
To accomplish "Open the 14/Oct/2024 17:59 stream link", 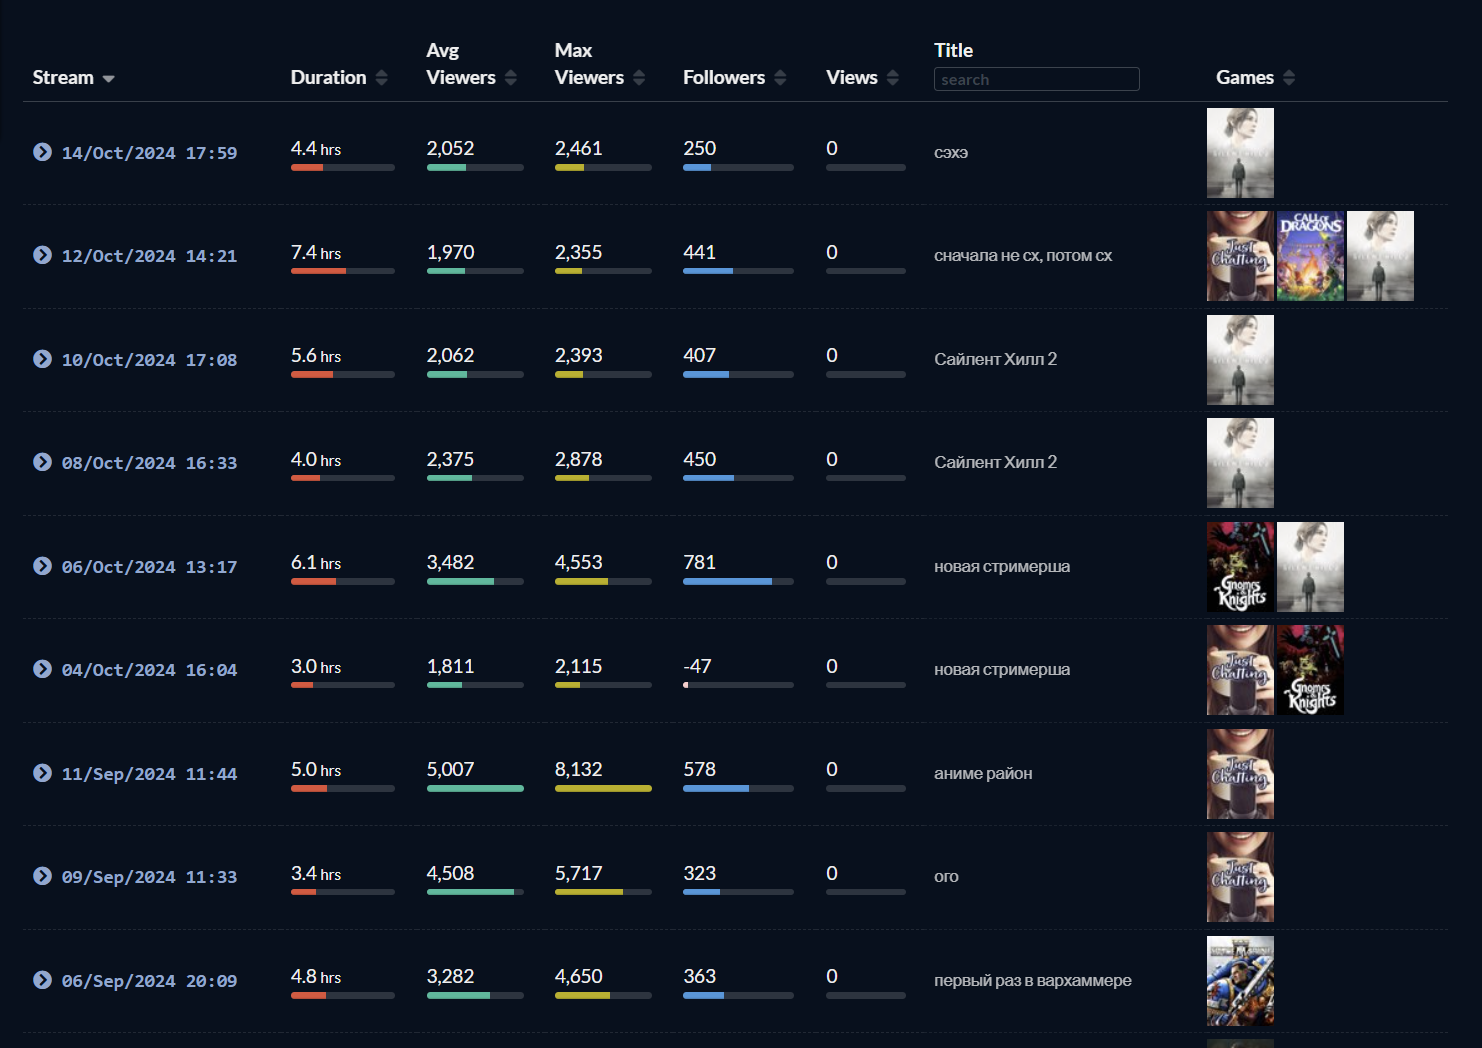I will tap(149, 153).
